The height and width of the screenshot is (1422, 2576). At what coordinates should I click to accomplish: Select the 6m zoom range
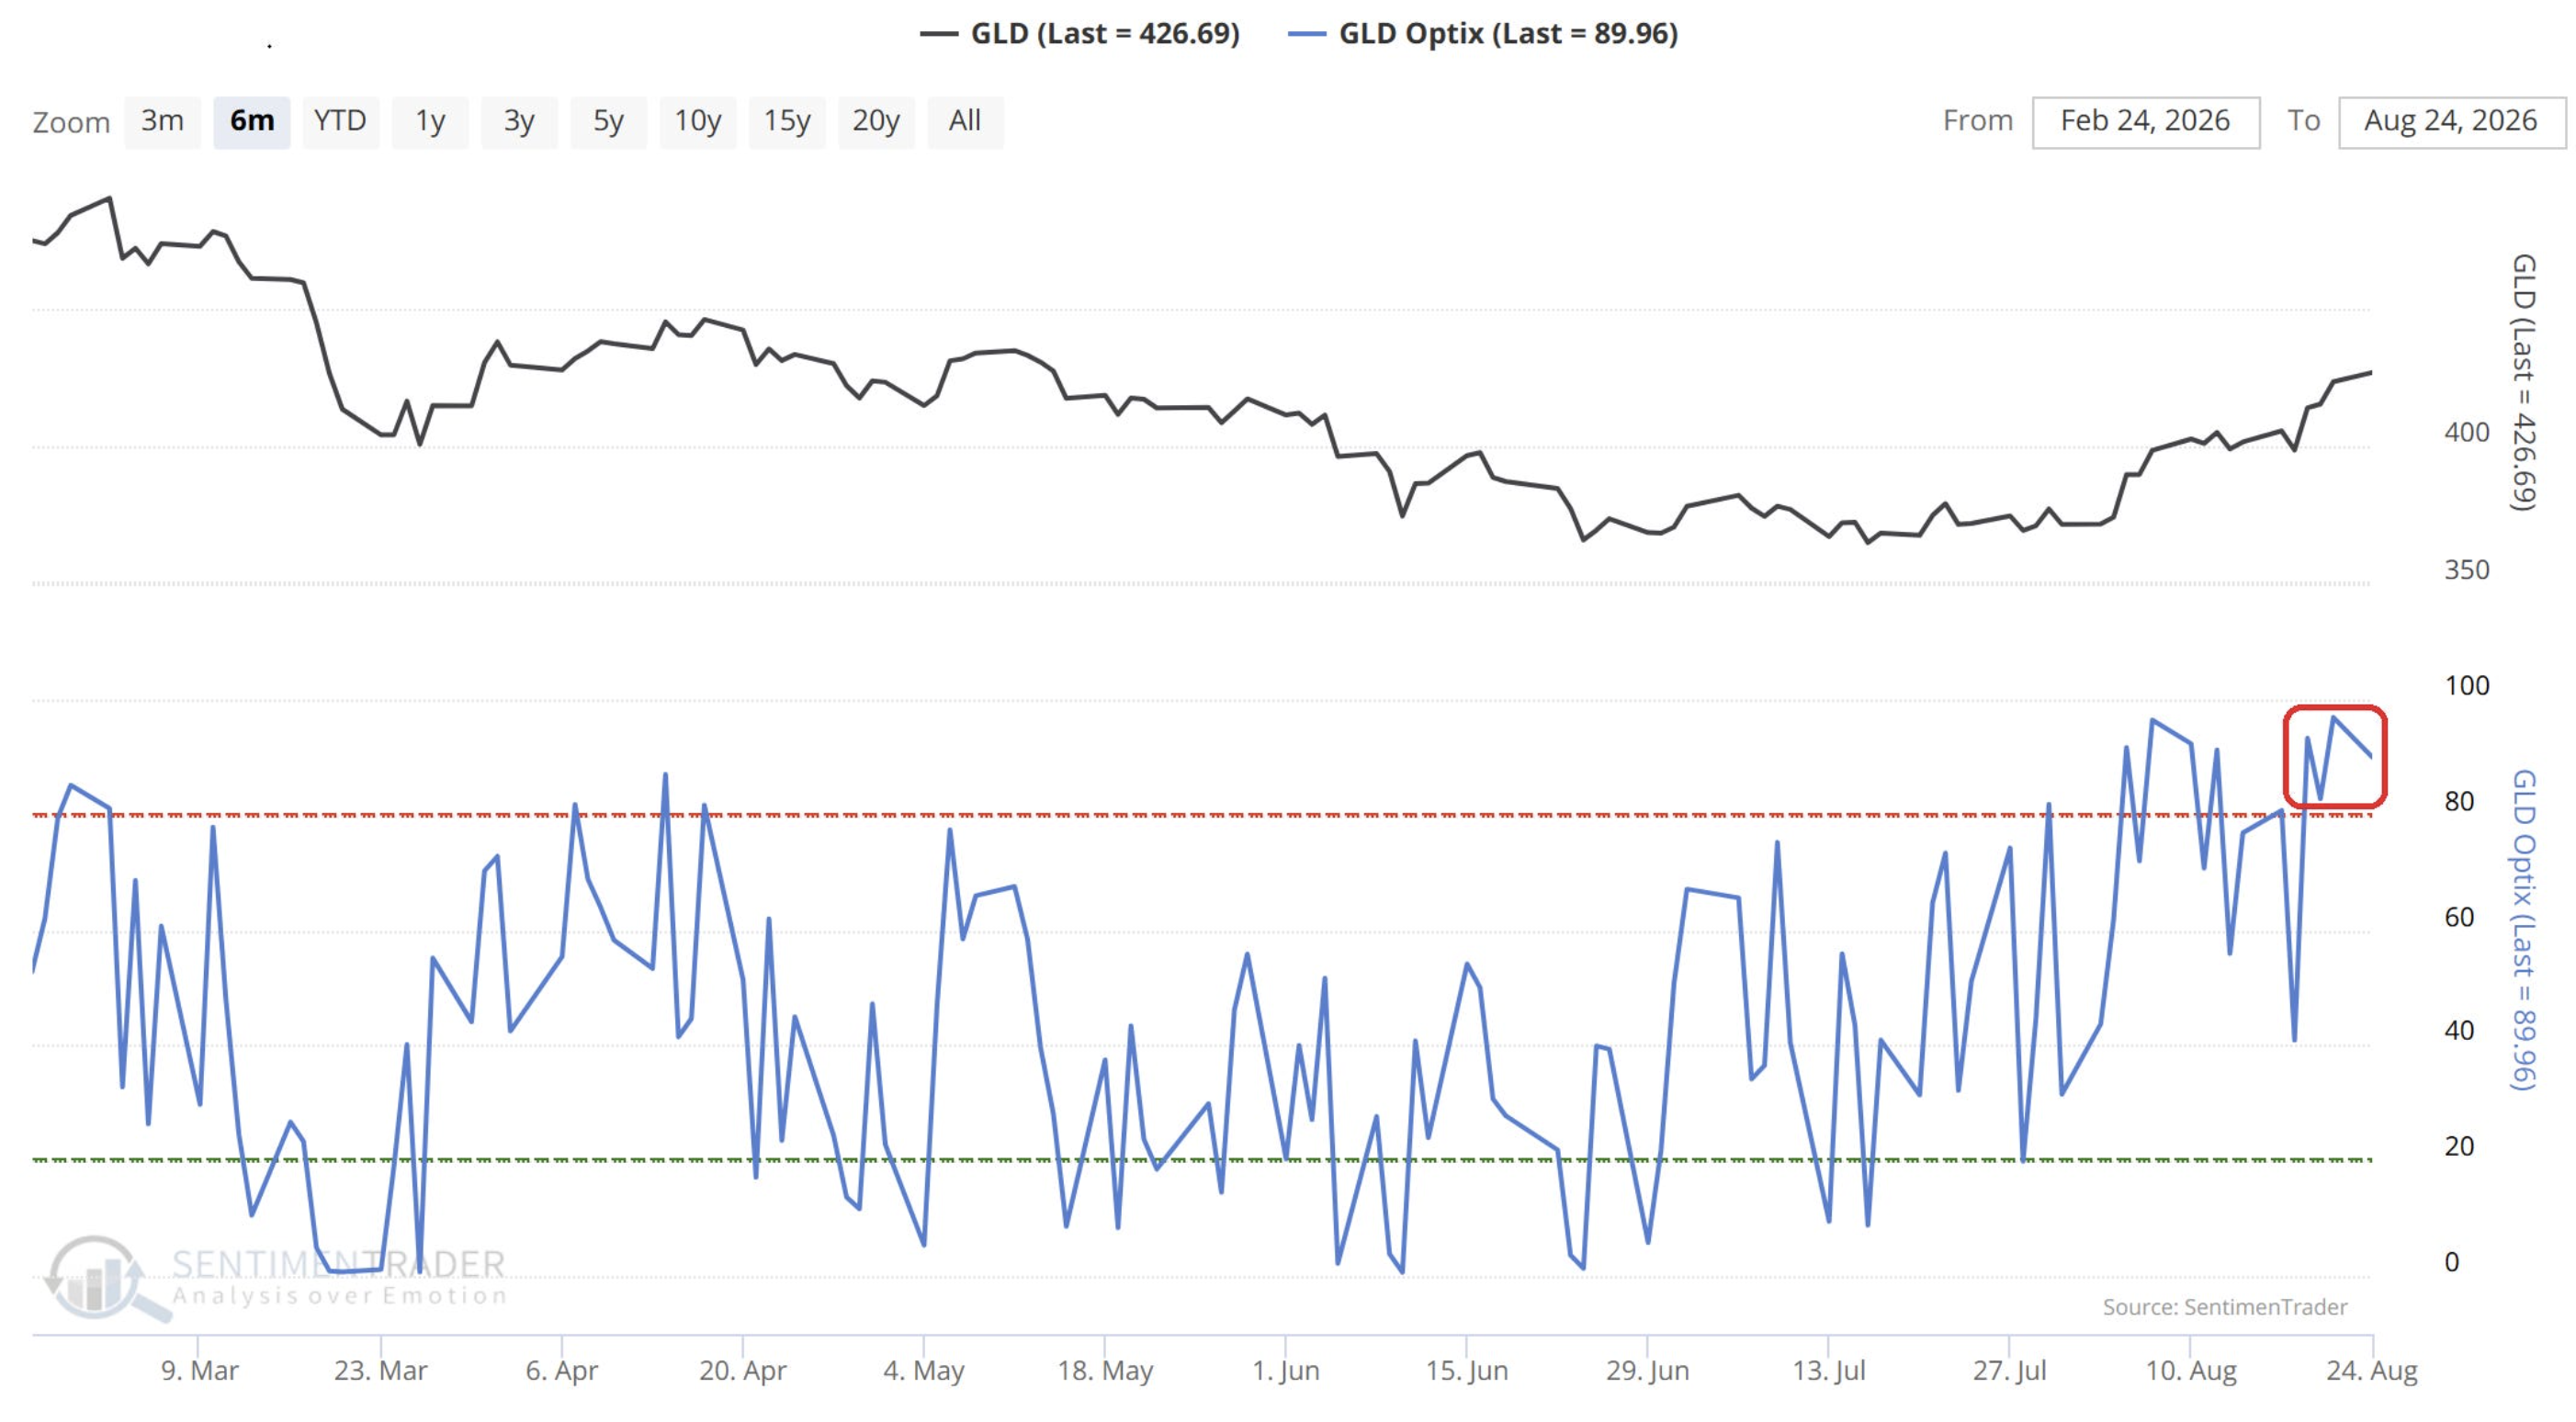pos(252,122)
